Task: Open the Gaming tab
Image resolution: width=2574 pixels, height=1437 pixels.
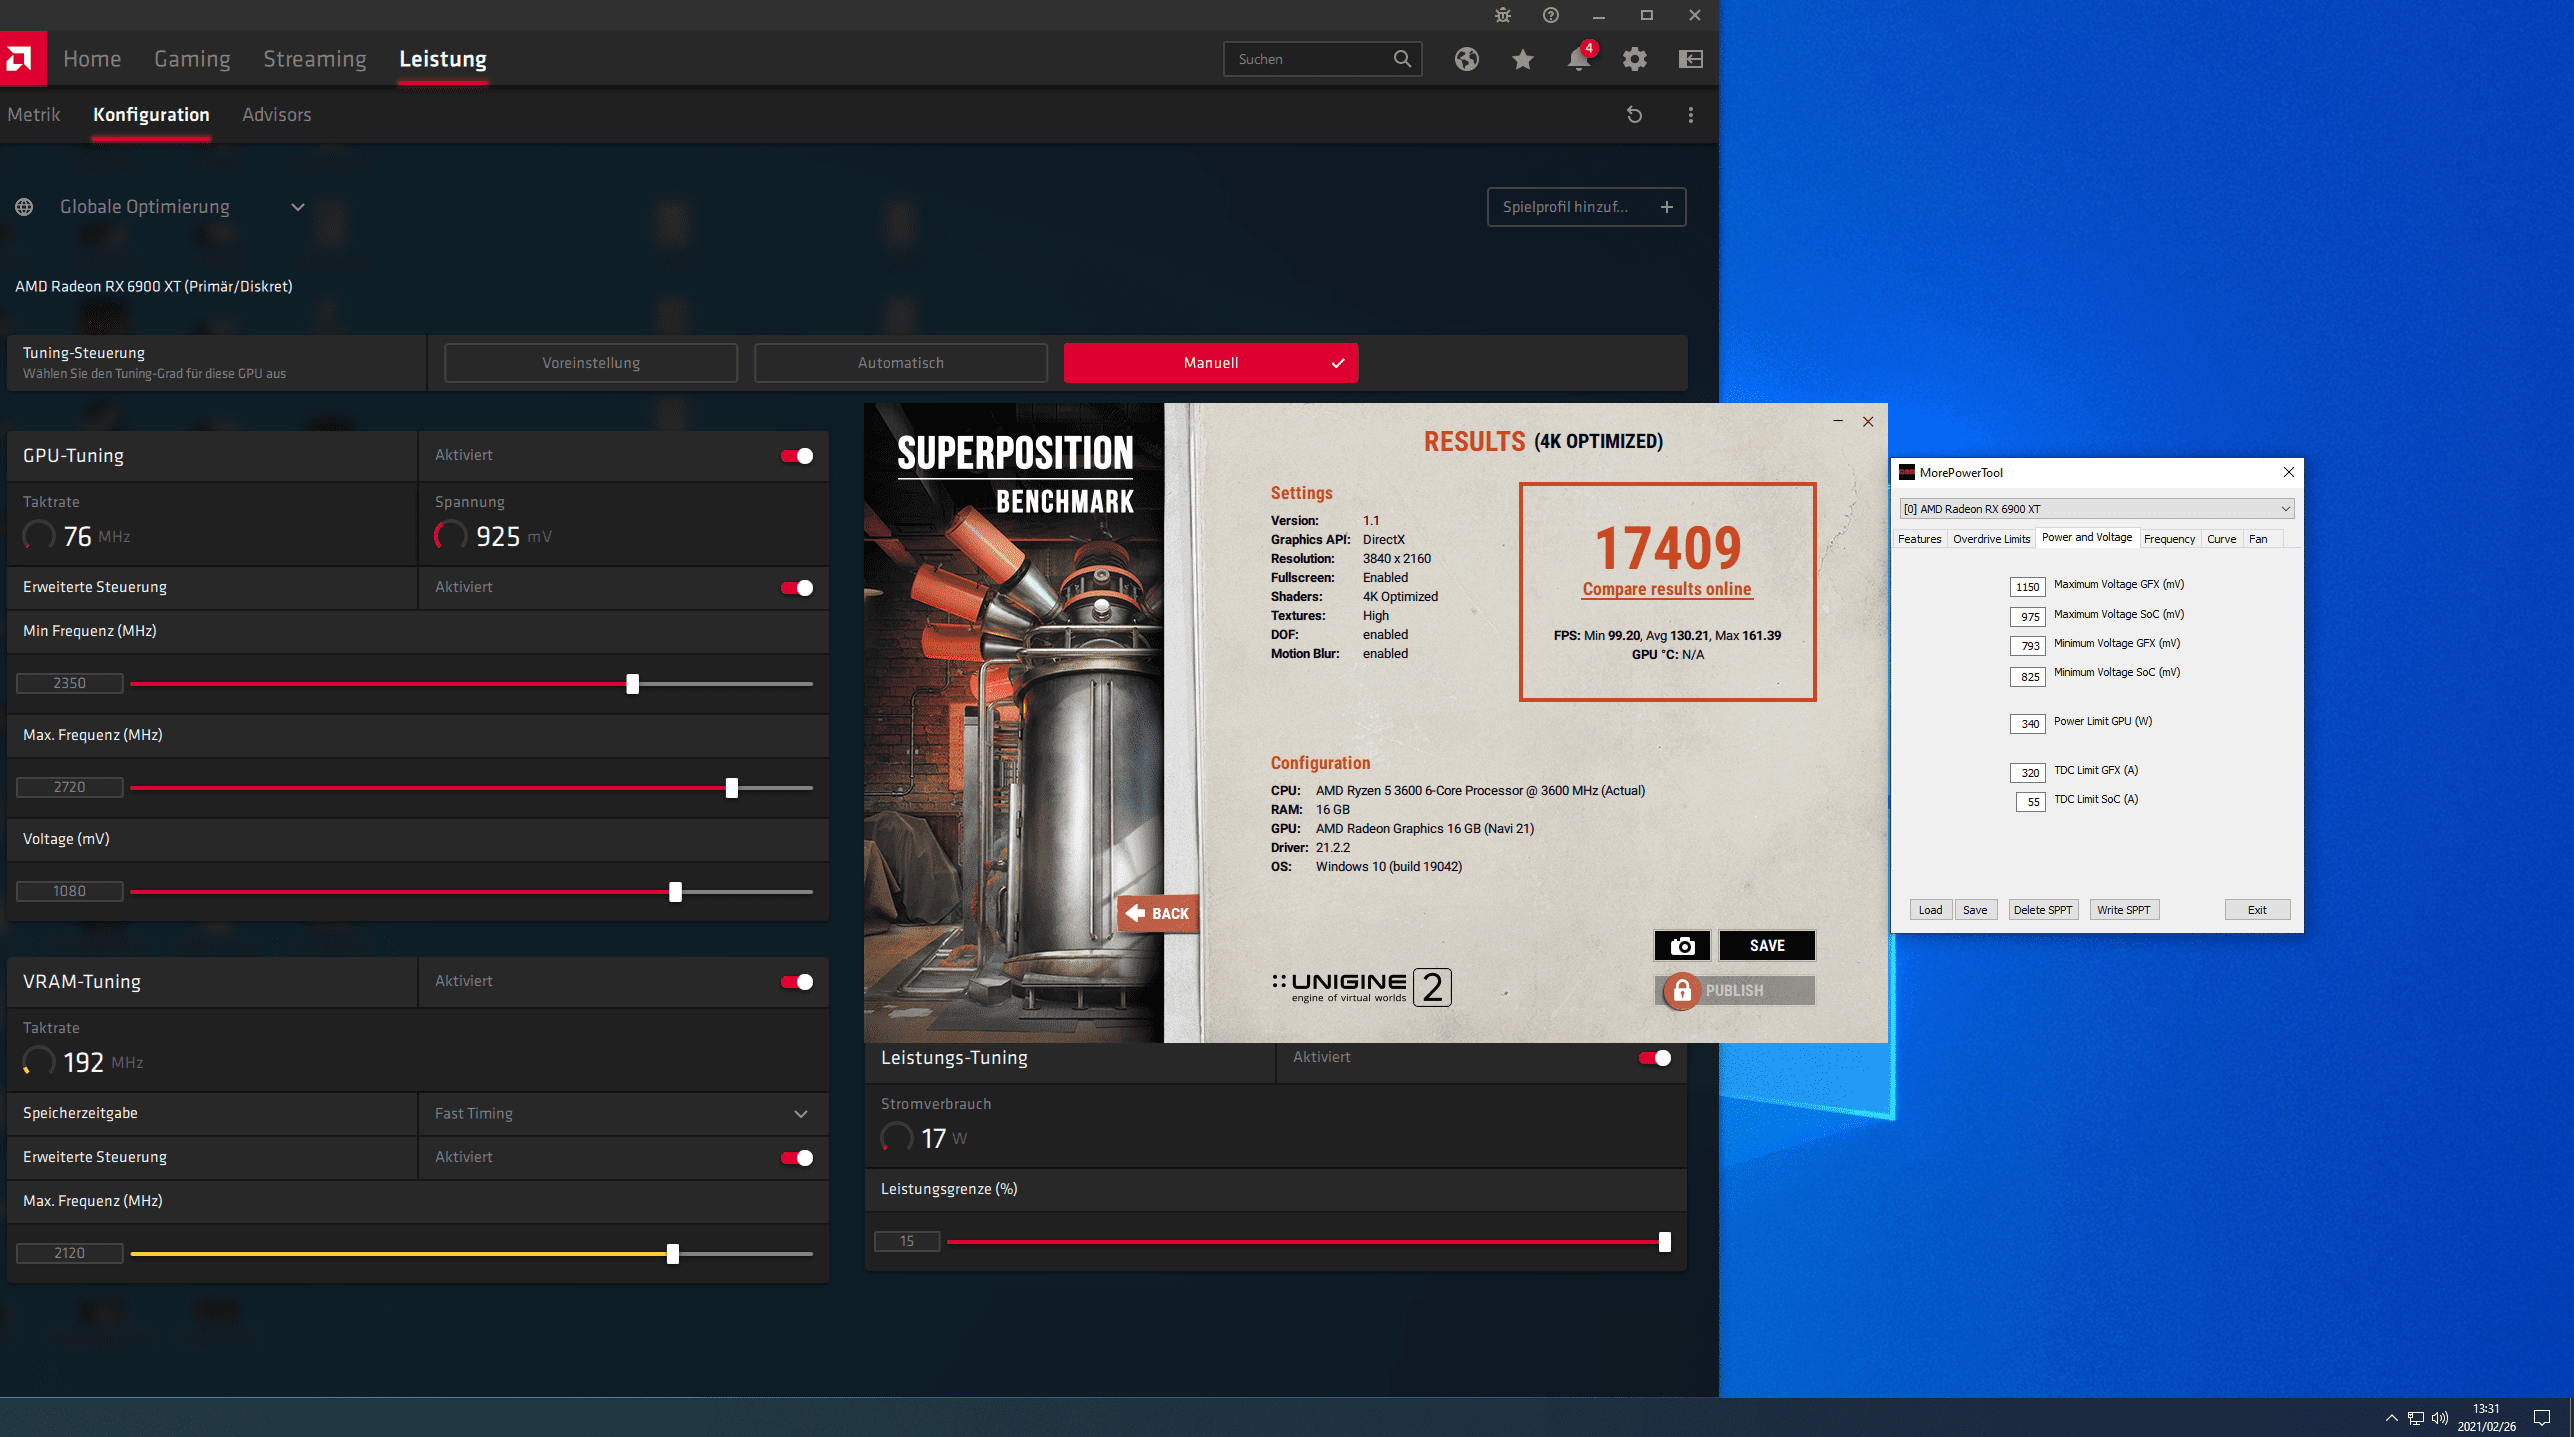Action: point(192,59)
